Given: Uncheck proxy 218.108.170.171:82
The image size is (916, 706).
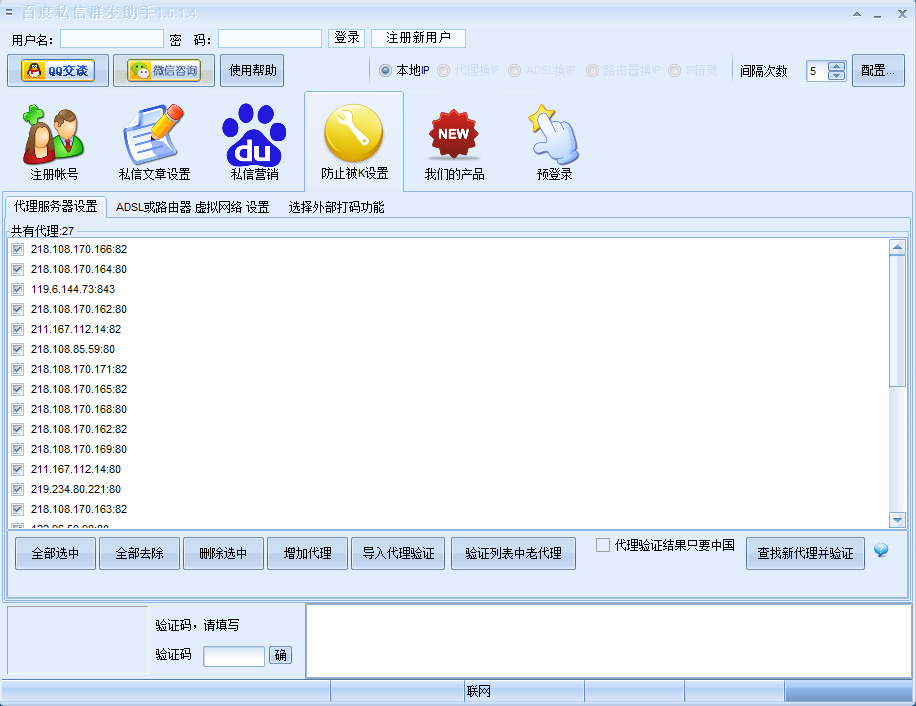Looking at the screenshot, I should [x=18, y=369].
